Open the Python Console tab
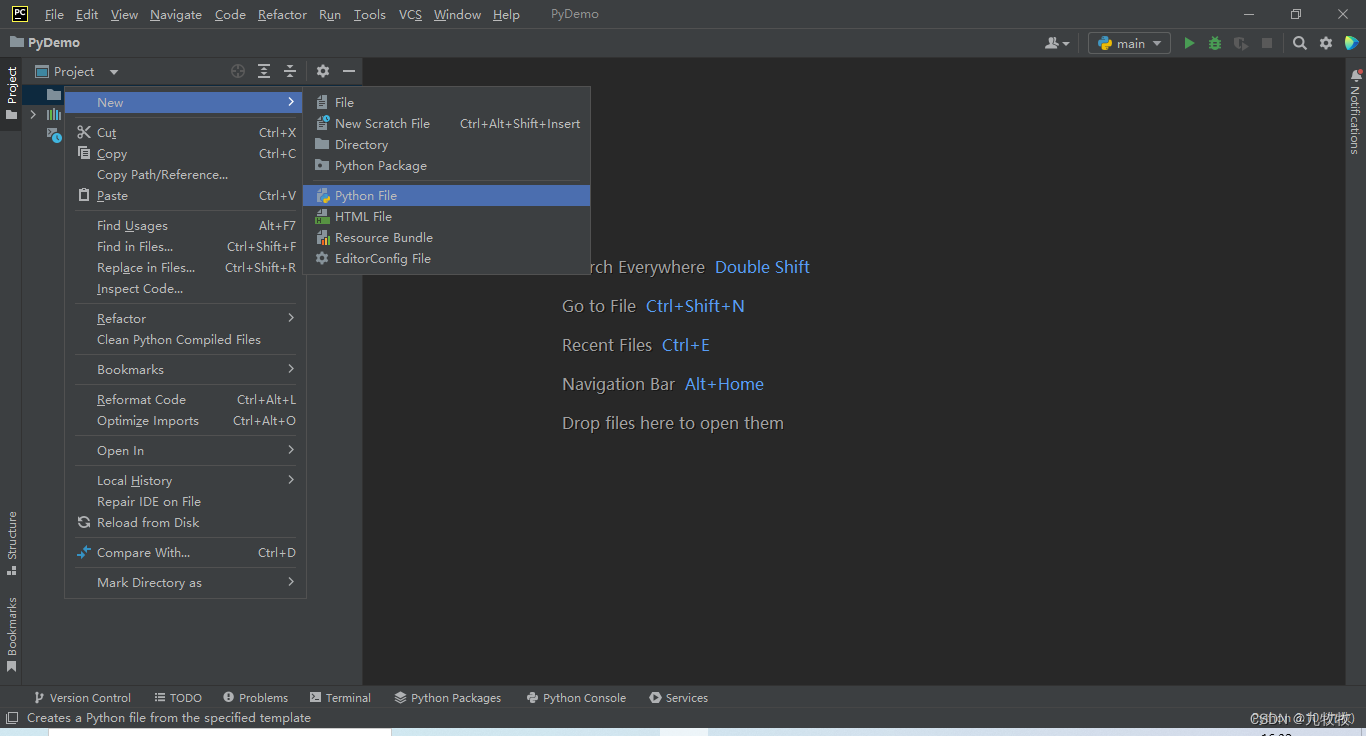1366x736 pixels. click(x=576, y=698)
